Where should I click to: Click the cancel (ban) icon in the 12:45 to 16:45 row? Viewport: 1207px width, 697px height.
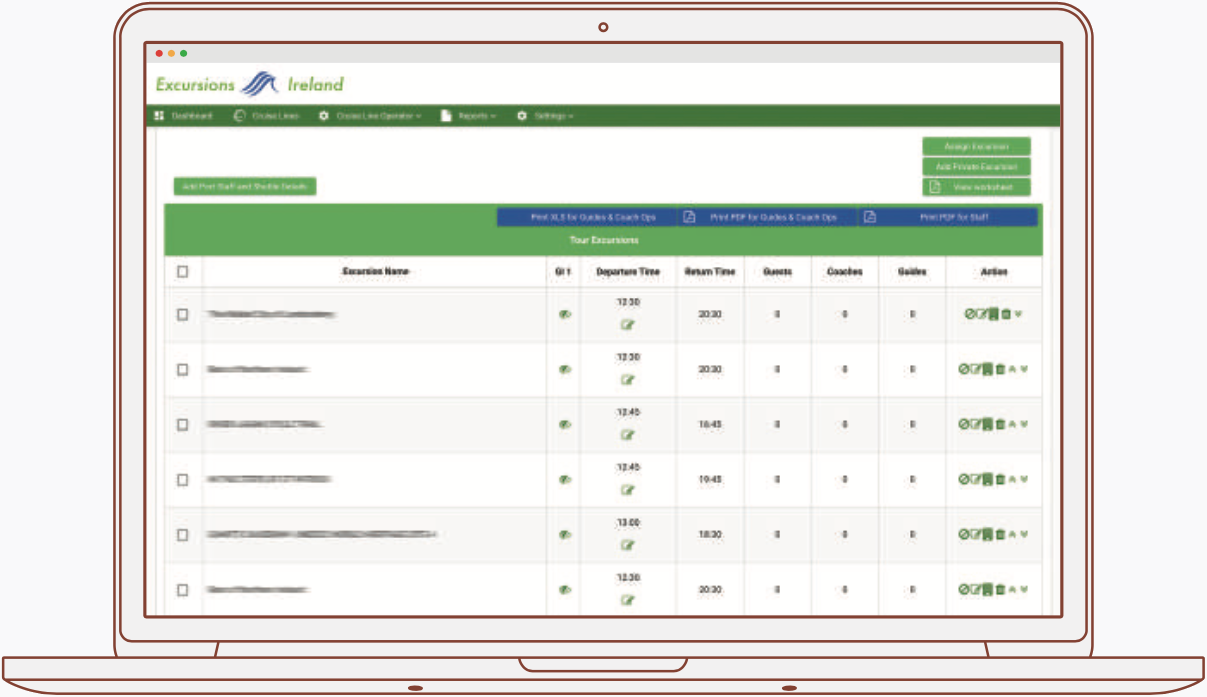965,424
